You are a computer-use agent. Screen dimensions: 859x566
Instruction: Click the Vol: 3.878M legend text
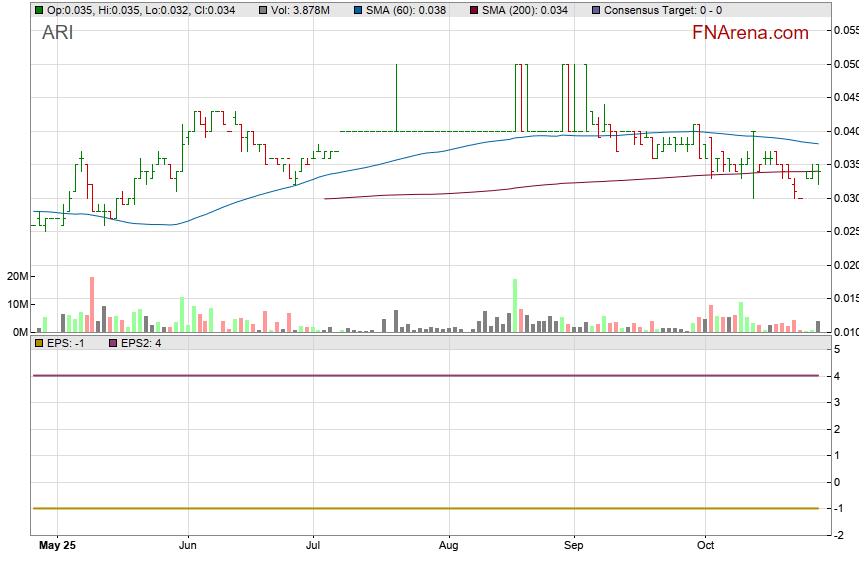(x=302, y=9)
